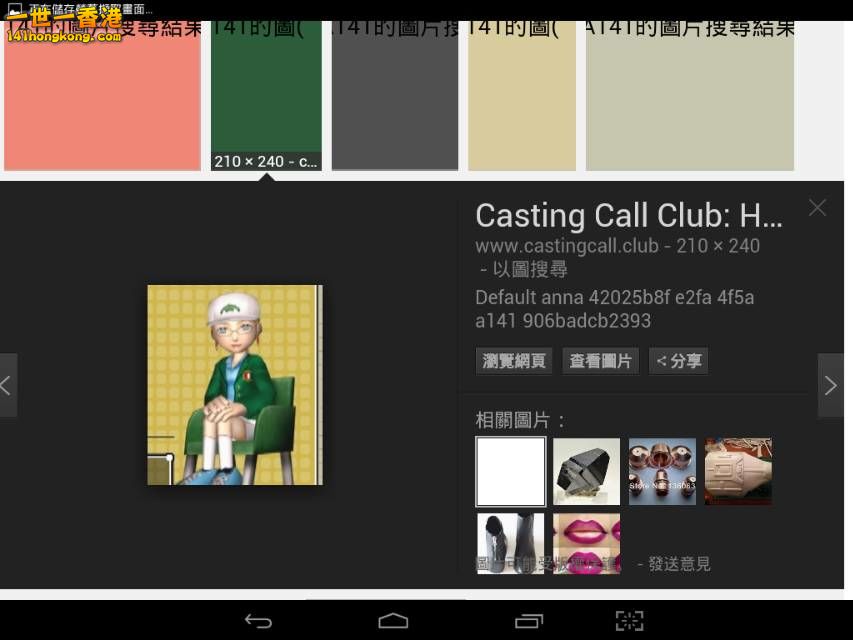This screenshot has width=853, height=640.
Task: Open the pink lips related image
Action: coord(586,543)
